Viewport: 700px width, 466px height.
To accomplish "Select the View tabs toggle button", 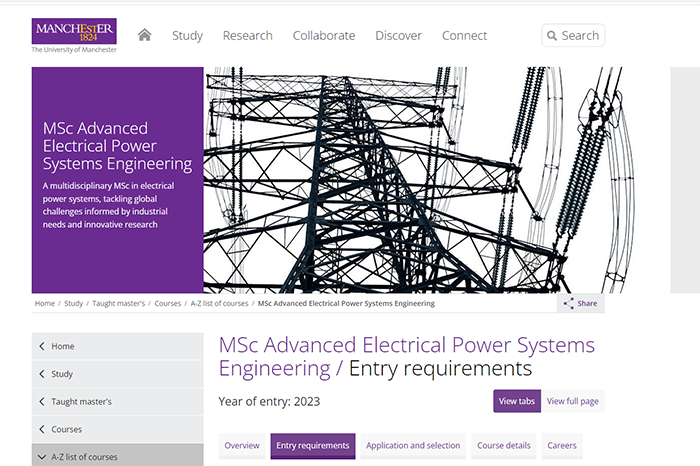I will pyautogui.click(x=517, y=401).
